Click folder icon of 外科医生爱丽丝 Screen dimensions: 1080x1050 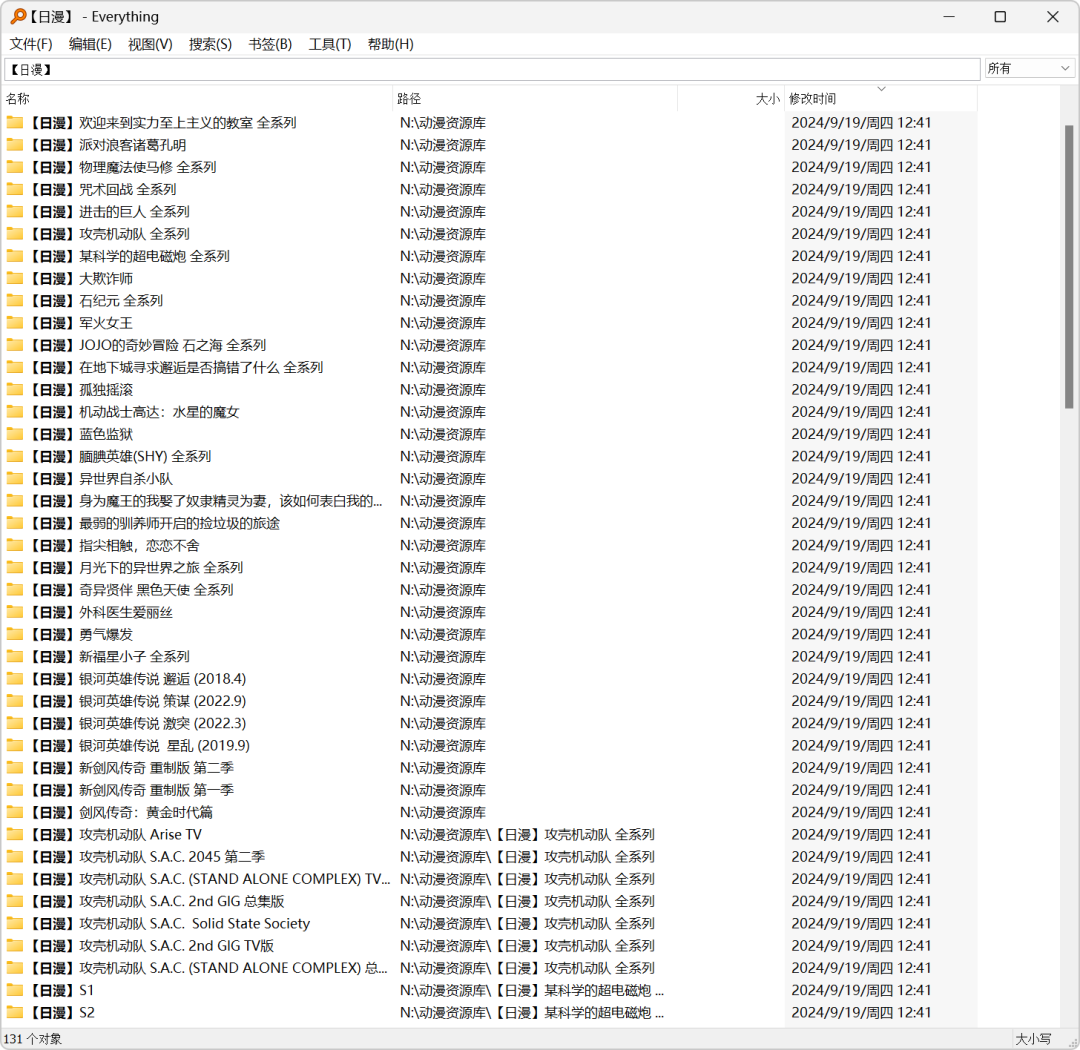point(14,612)
